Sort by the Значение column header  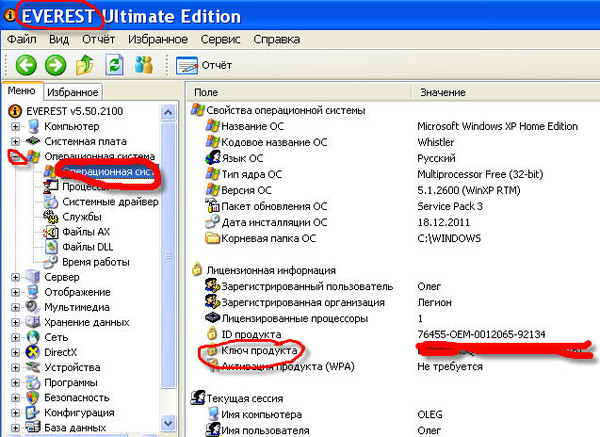coord(506,92)
